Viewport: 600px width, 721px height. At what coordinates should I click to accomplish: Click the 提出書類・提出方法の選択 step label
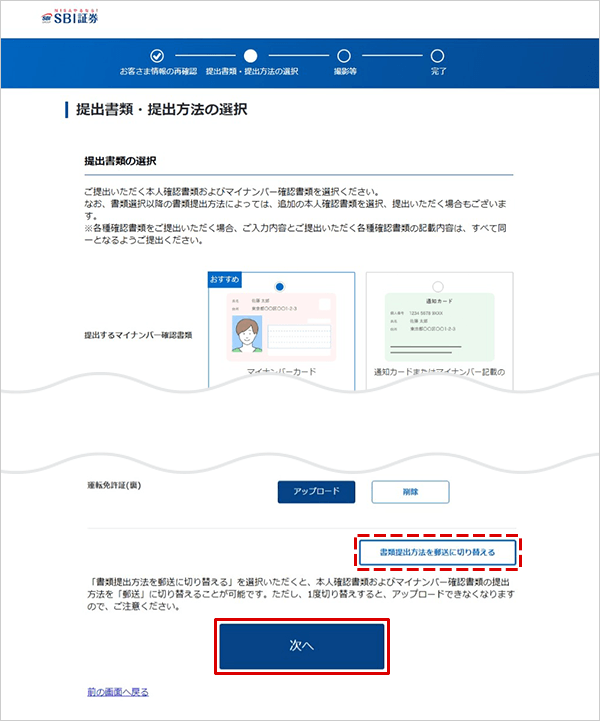coord(251,72)
